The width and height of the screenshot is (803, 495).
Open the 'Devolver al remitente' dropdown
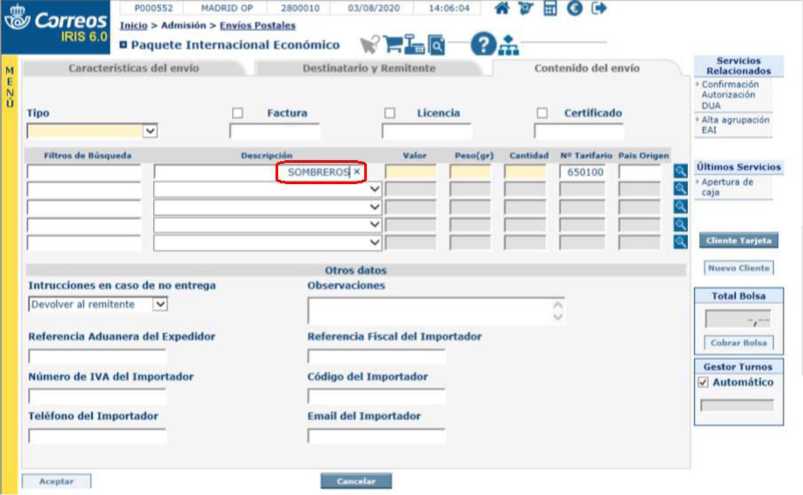click(x=160, y=304)
